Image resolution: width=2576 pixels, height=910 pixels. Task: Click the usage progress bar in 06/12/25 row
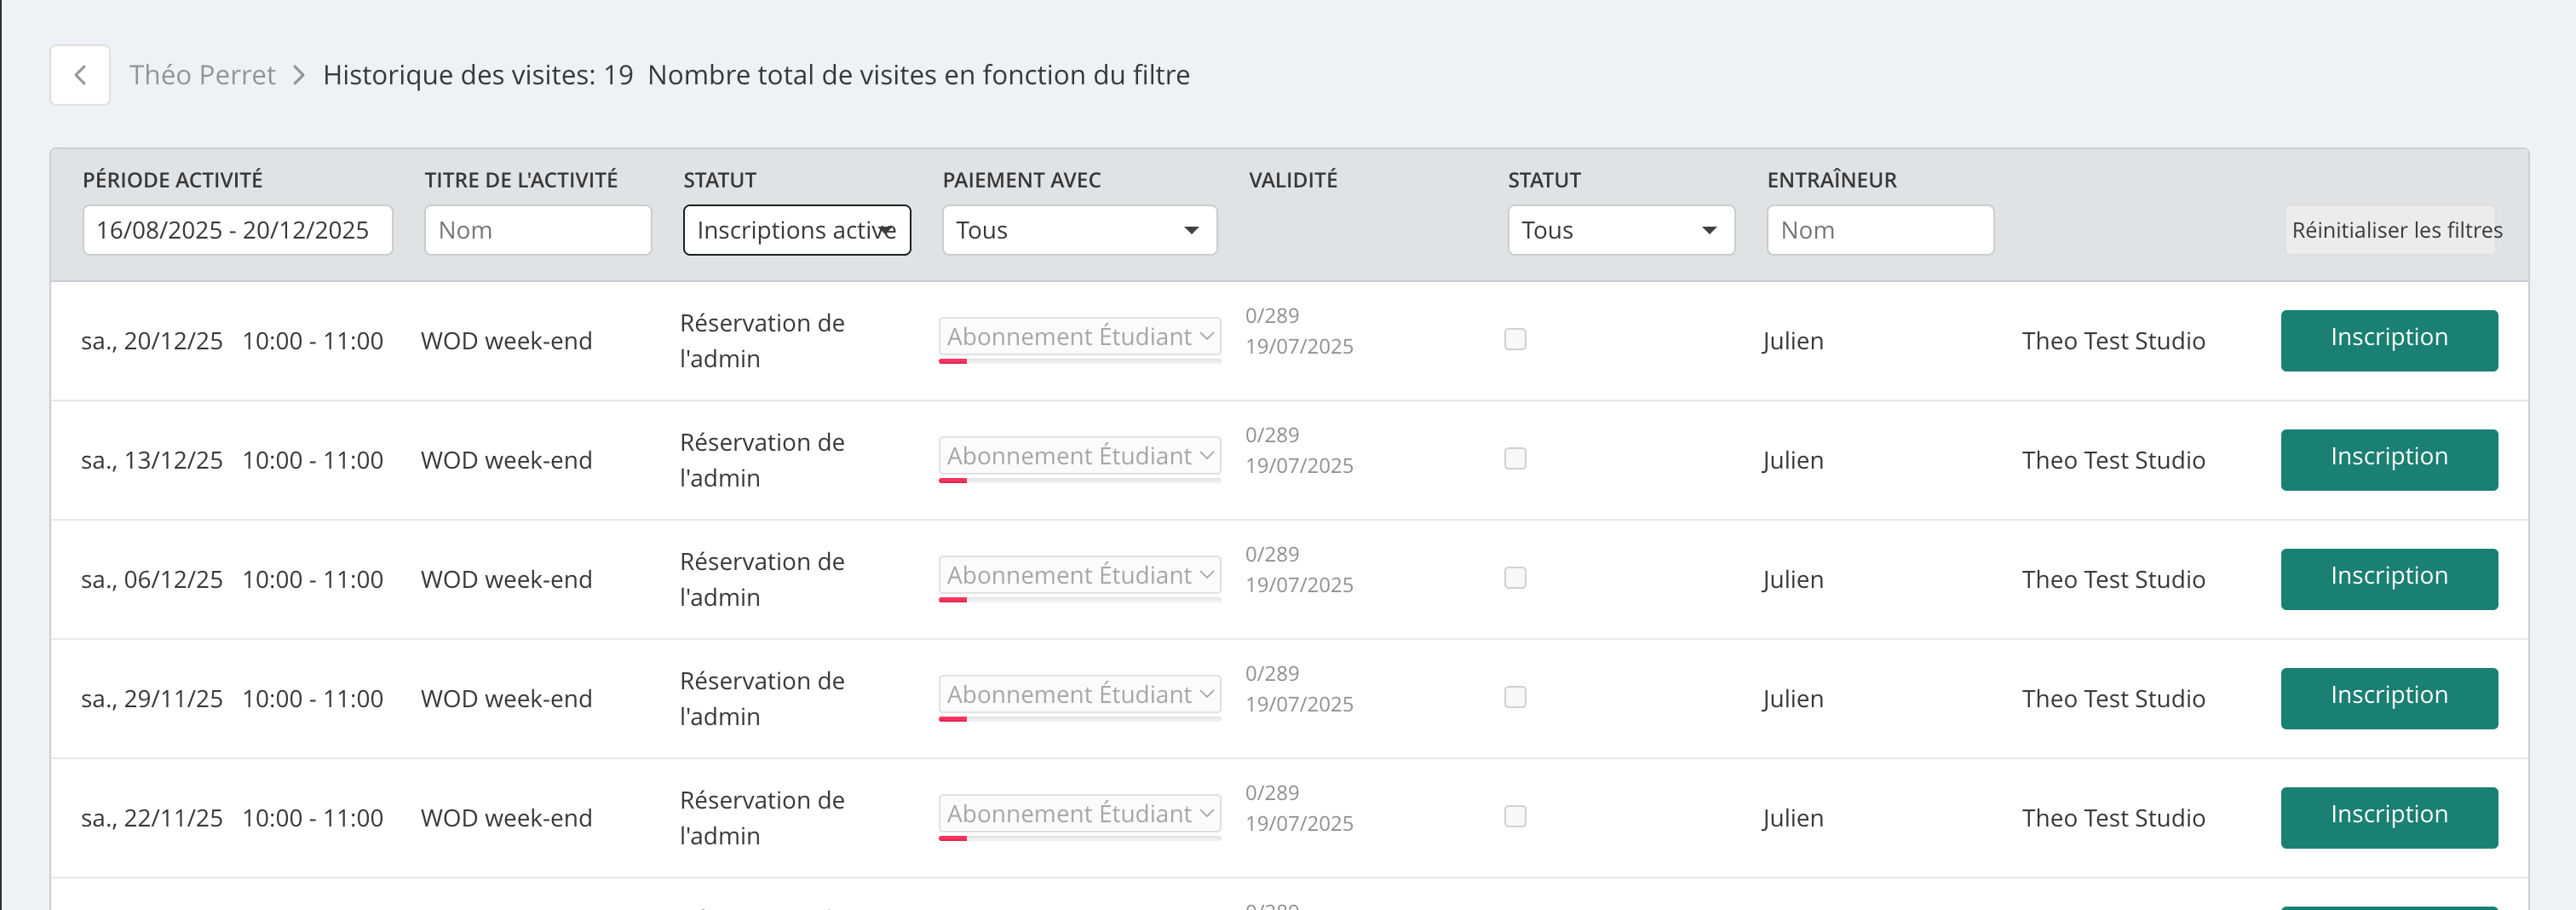click(x=1080, y=599)
